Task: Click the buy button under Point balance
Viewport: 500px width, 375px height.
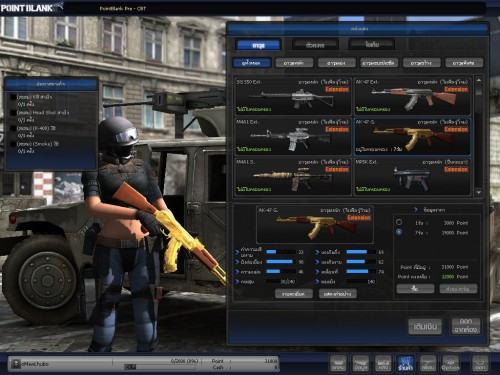Action: click(x=415, y=289)
